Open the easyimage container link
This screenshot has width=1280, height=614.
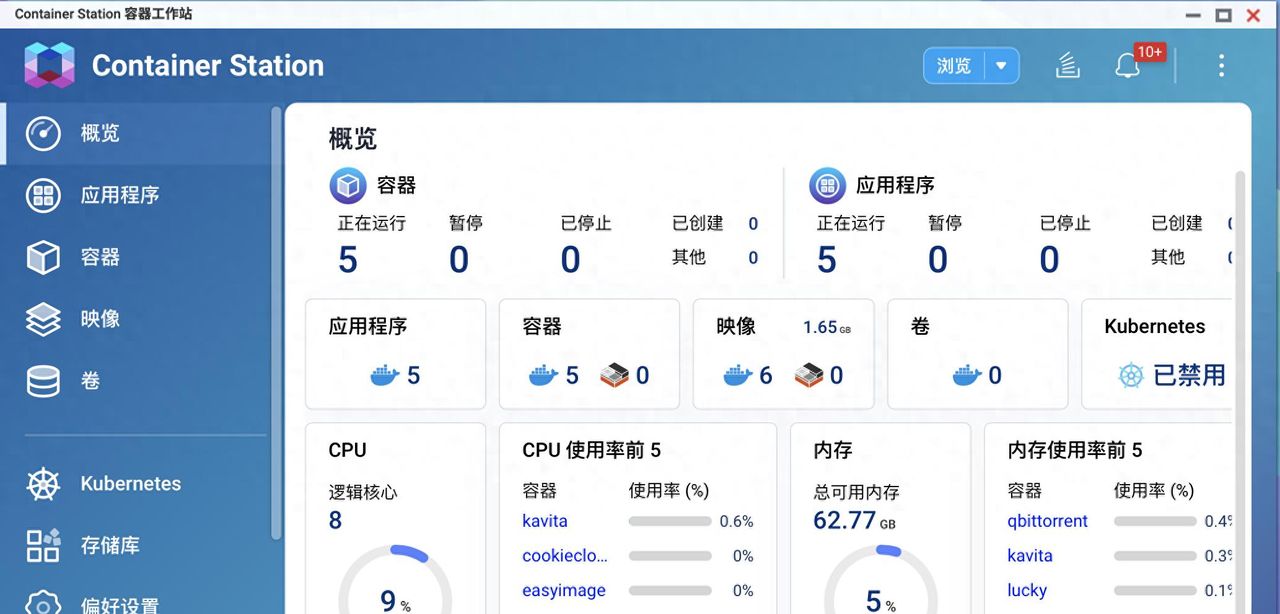[563, 590]
